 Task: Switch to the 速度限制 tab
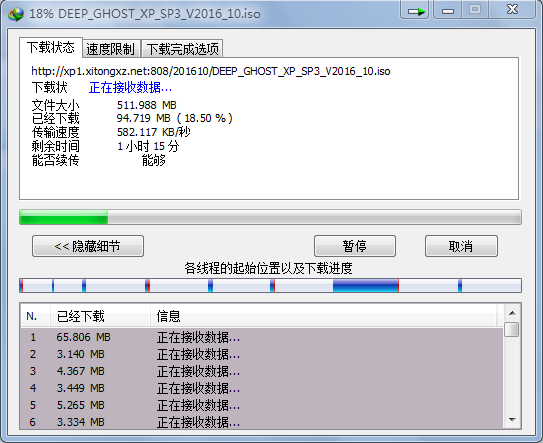point(111,49)
